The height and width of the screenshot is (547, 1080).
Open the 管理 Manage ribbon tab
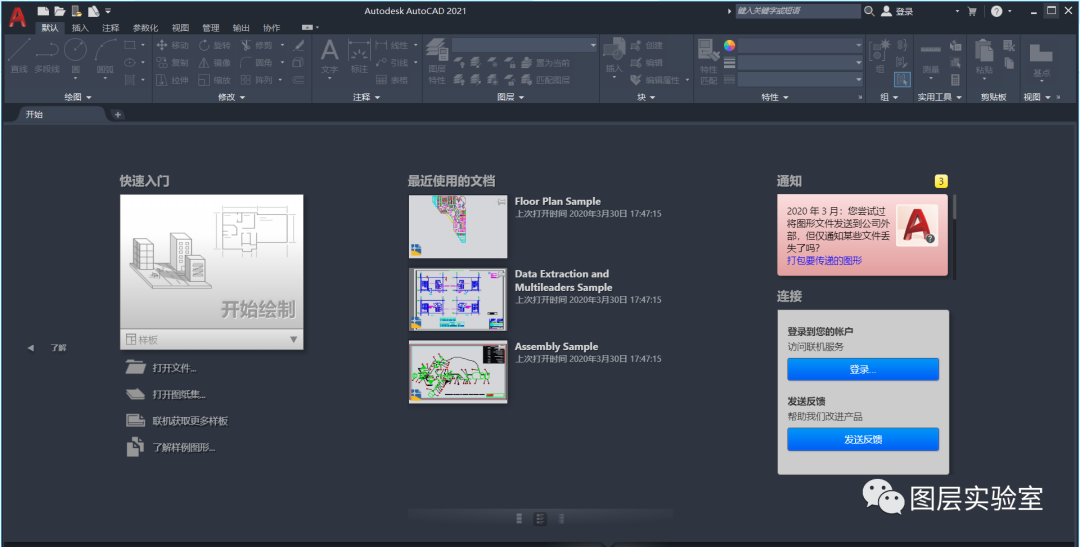(x=211, y=28)
